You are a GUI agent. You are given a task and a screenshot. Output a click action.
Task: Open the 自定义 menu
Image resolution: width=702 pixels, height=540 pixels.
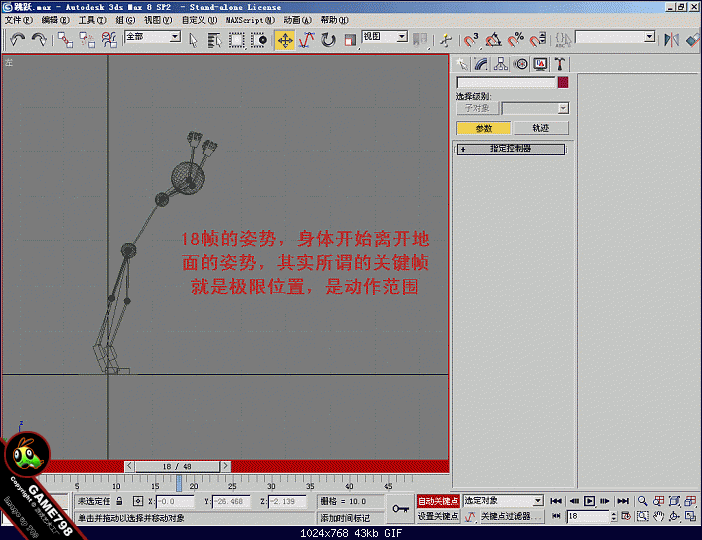pos(199,20)
